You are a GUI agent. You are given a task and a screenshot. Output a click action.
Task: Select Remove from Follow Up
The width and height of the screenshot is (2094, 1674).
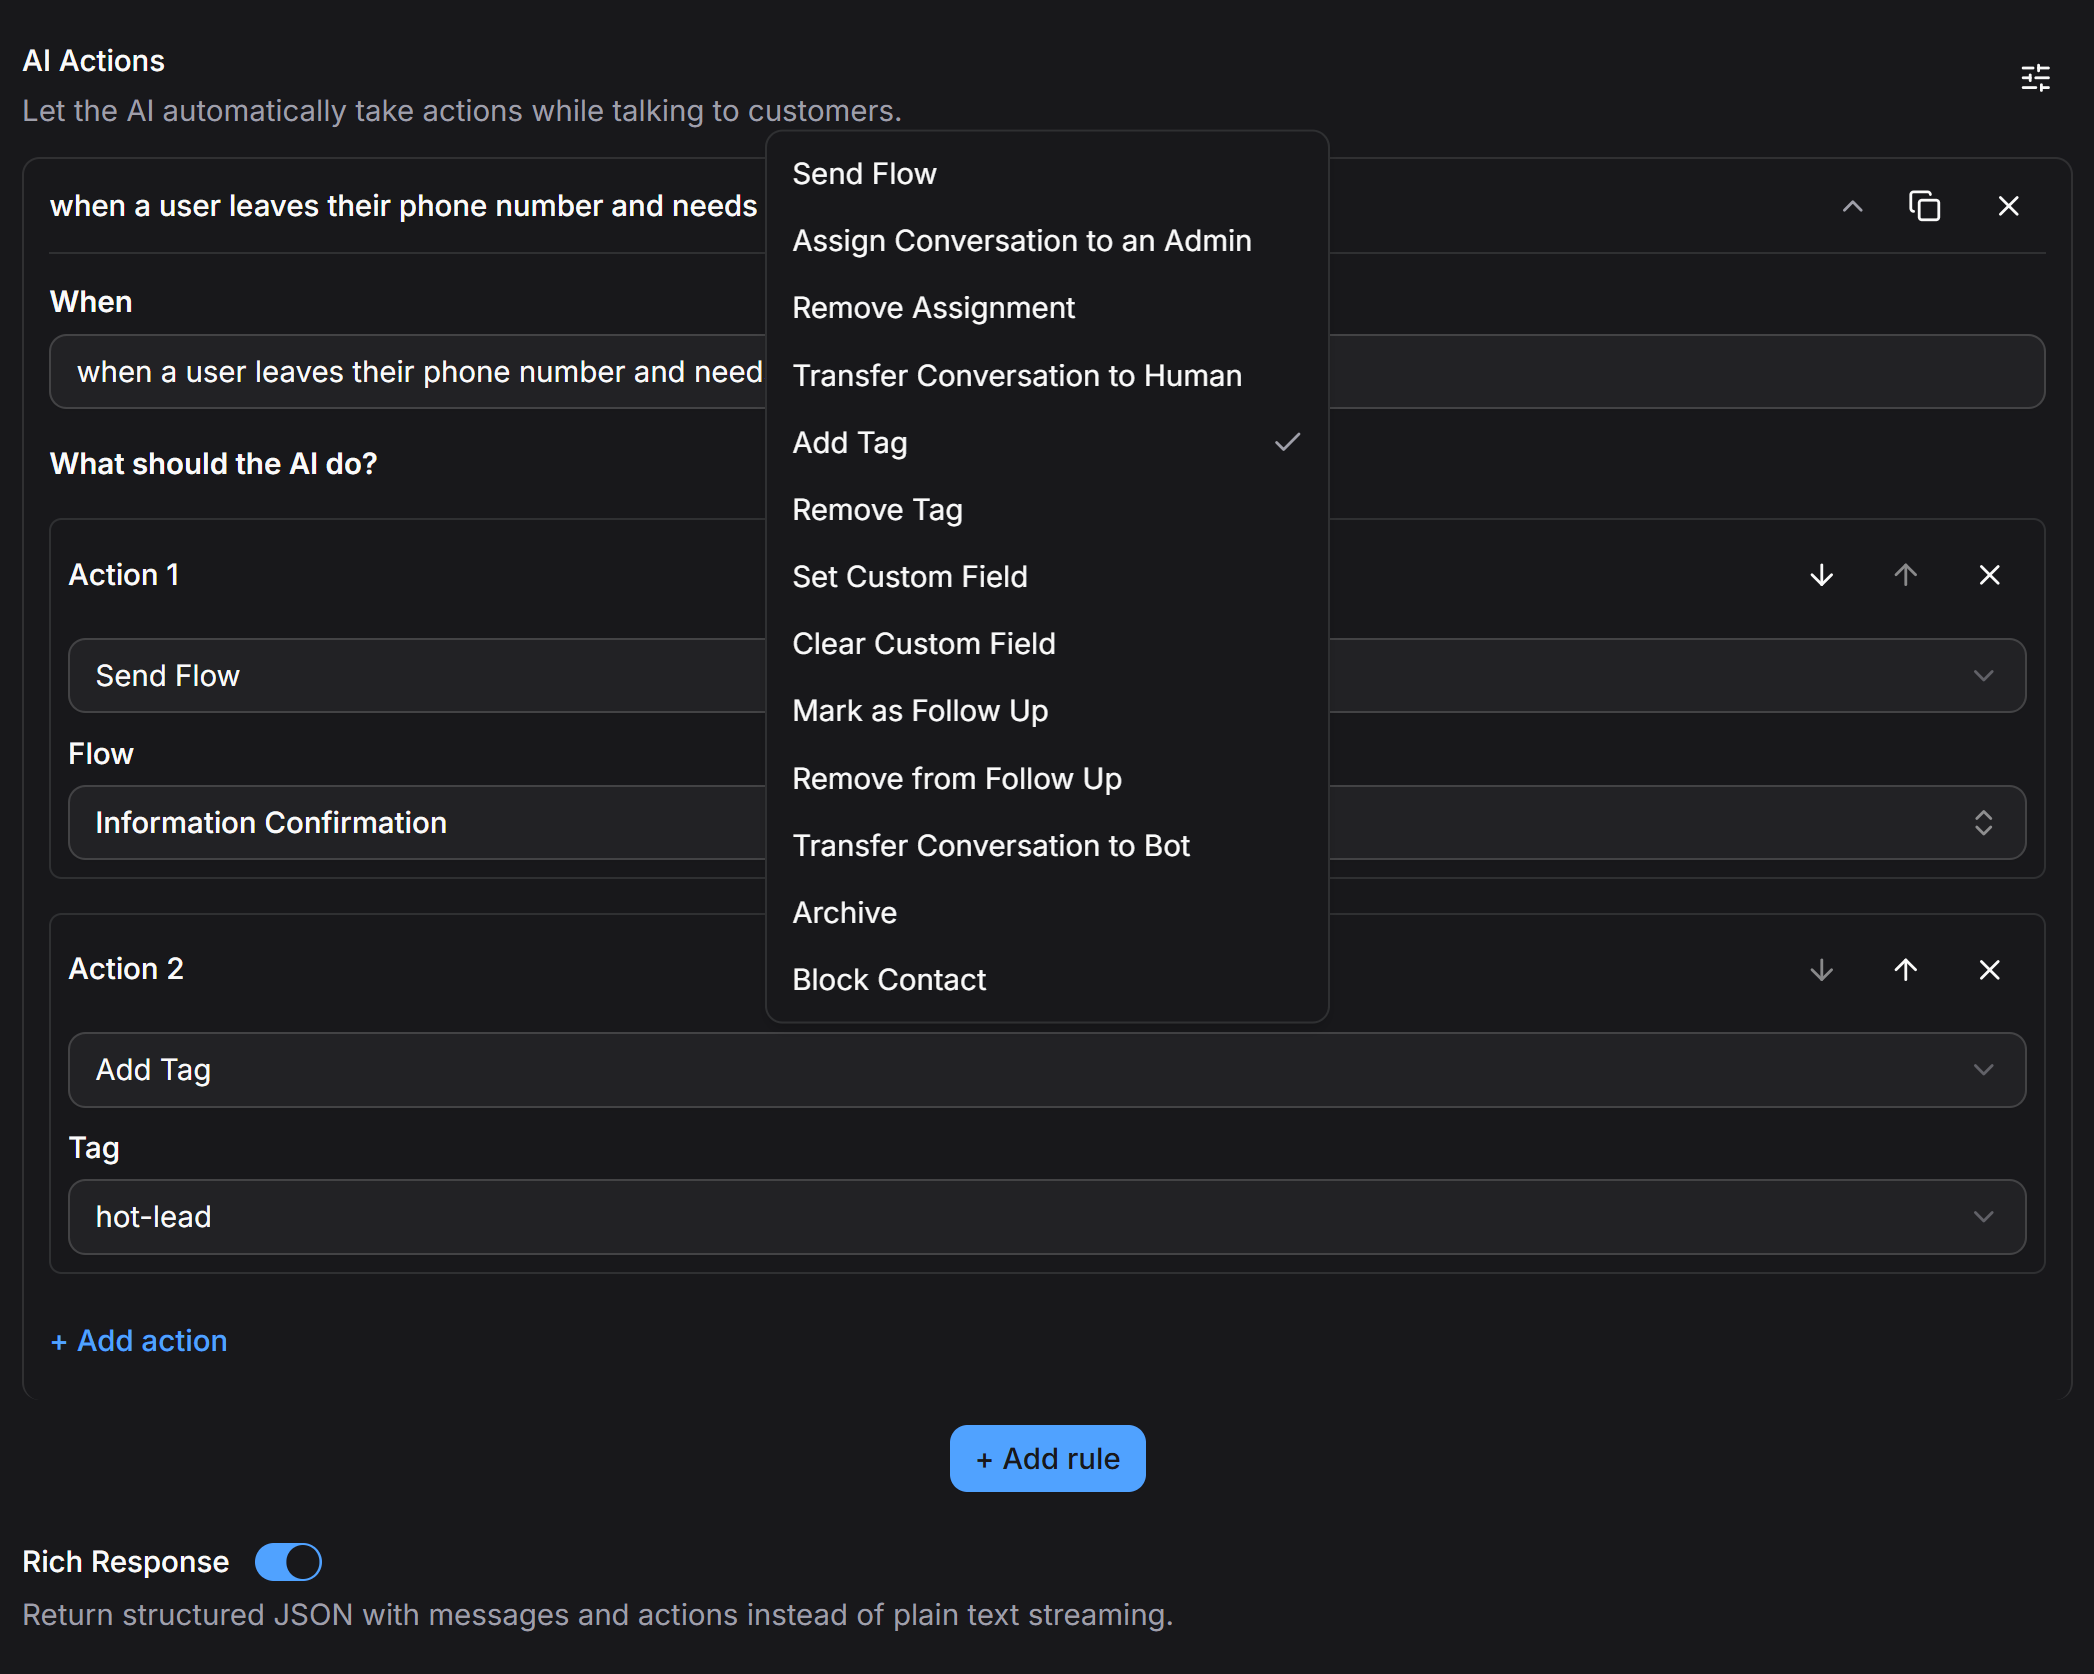[x=1047, y=778]
